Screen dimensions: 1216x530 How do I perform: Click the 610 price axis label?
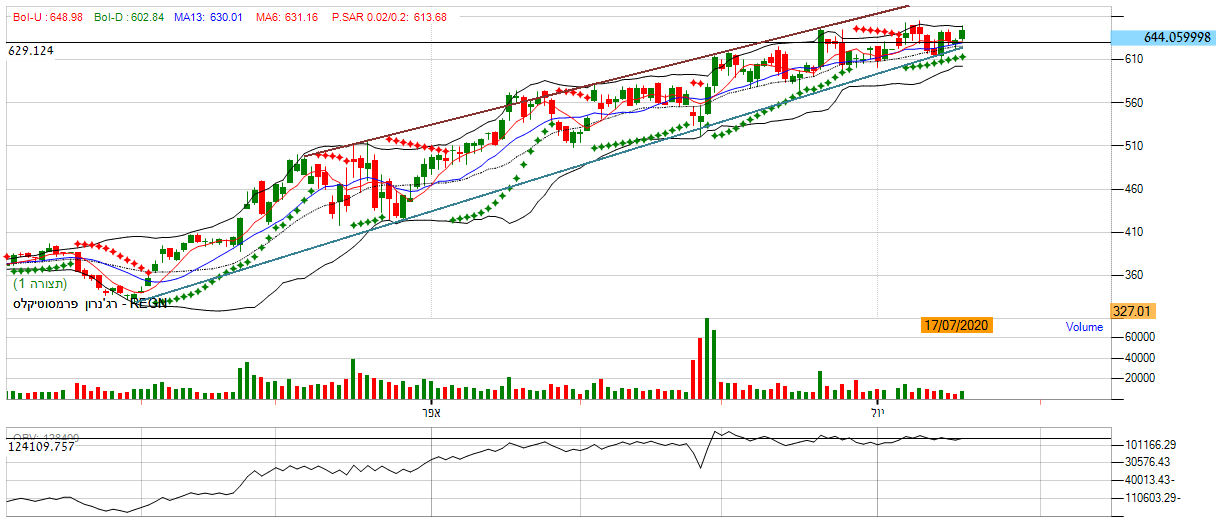point(1133,60)
